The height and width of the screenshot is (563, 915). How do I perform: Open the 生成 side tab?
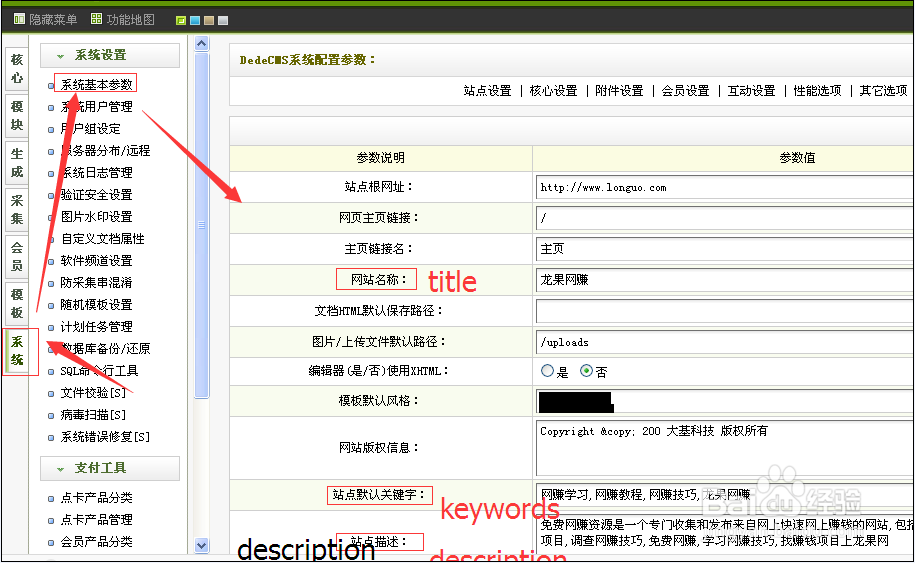[17, 163]
